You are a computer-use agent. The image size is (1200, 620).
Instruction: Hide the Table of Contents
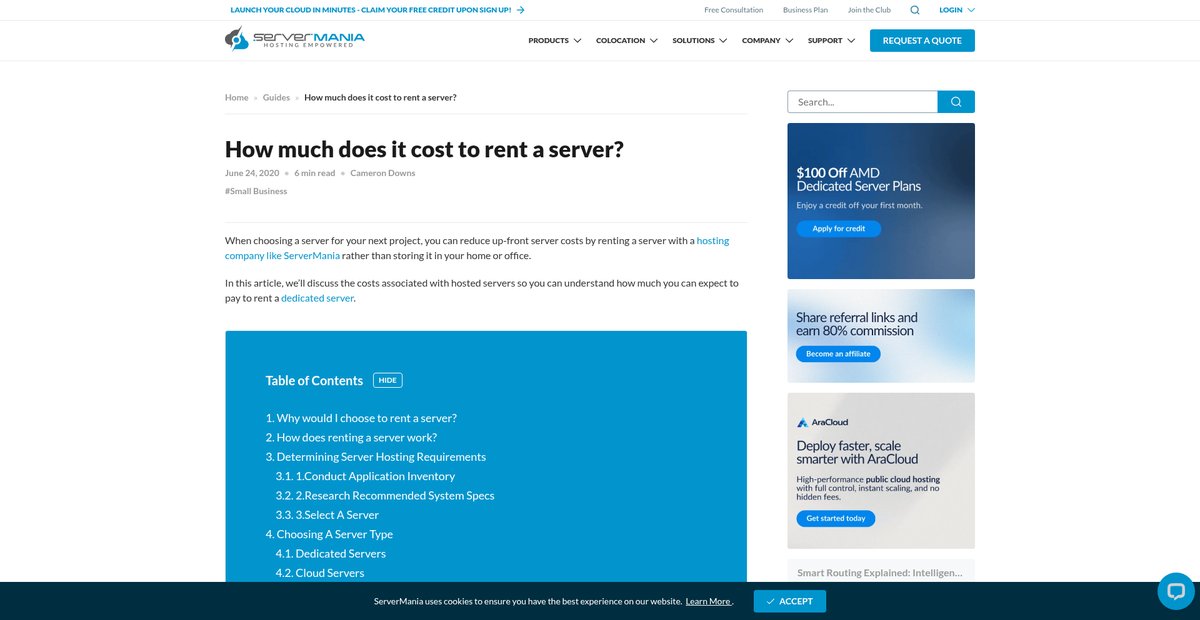click(x=388, y=380)
